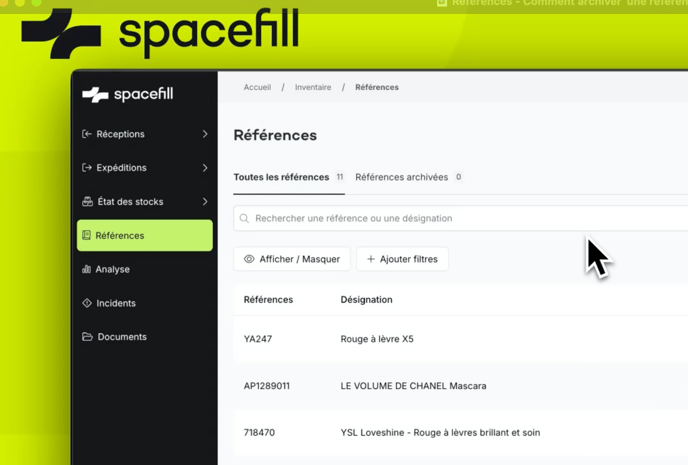Open the YA247 reference row
Viewport: 688px width, 465px height.
coord(258,339)
